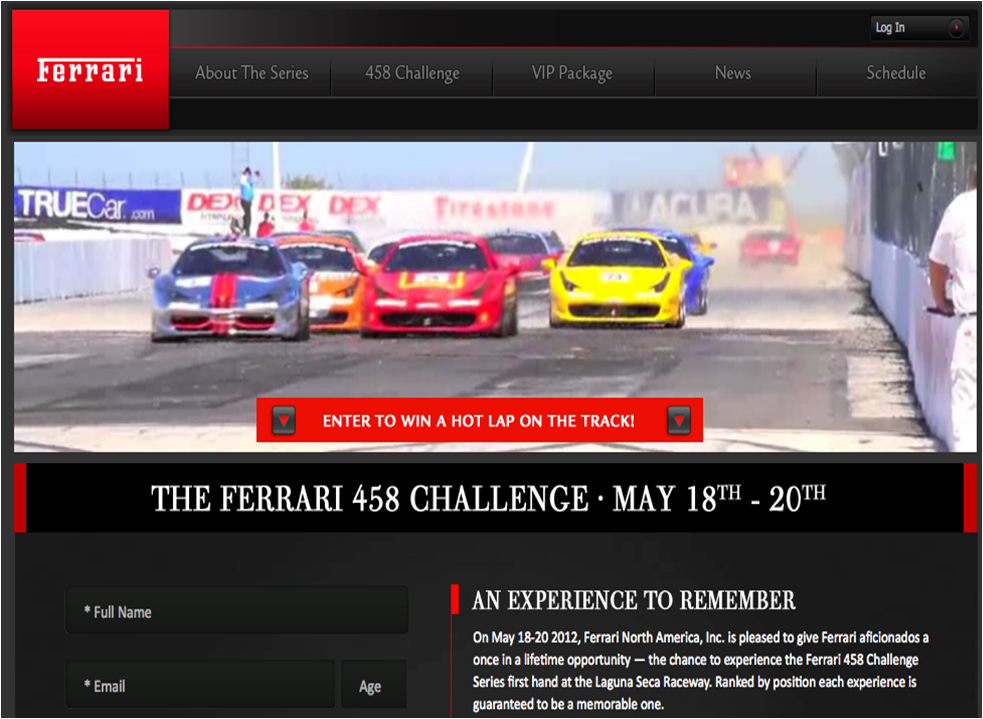Select the Age field

click(x=373, y=686)
